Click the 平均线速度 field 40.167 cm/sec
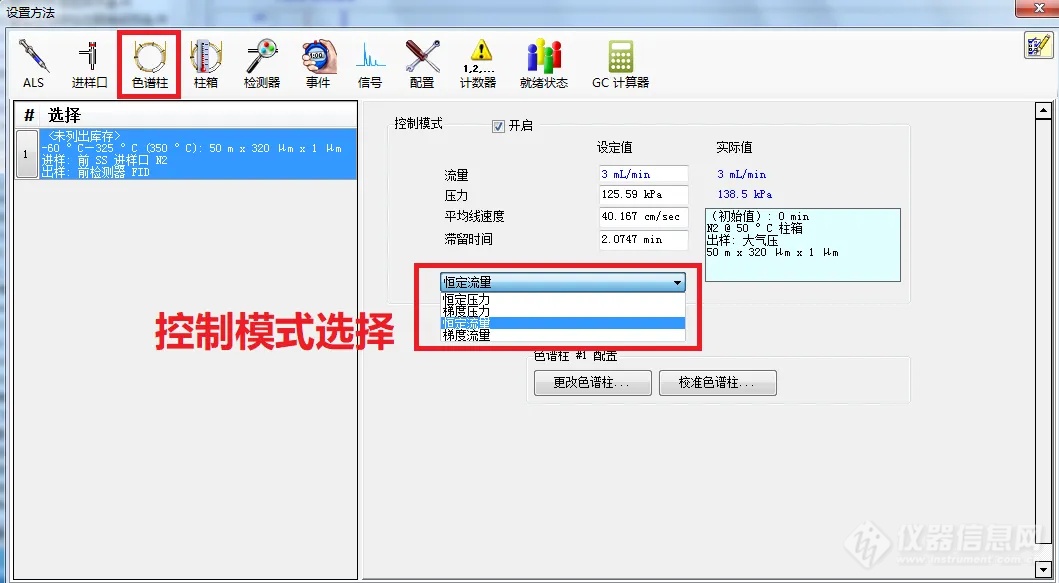The width and height of the screenshot is (1059, 583). pyautogui.click(x=643, y=217)
